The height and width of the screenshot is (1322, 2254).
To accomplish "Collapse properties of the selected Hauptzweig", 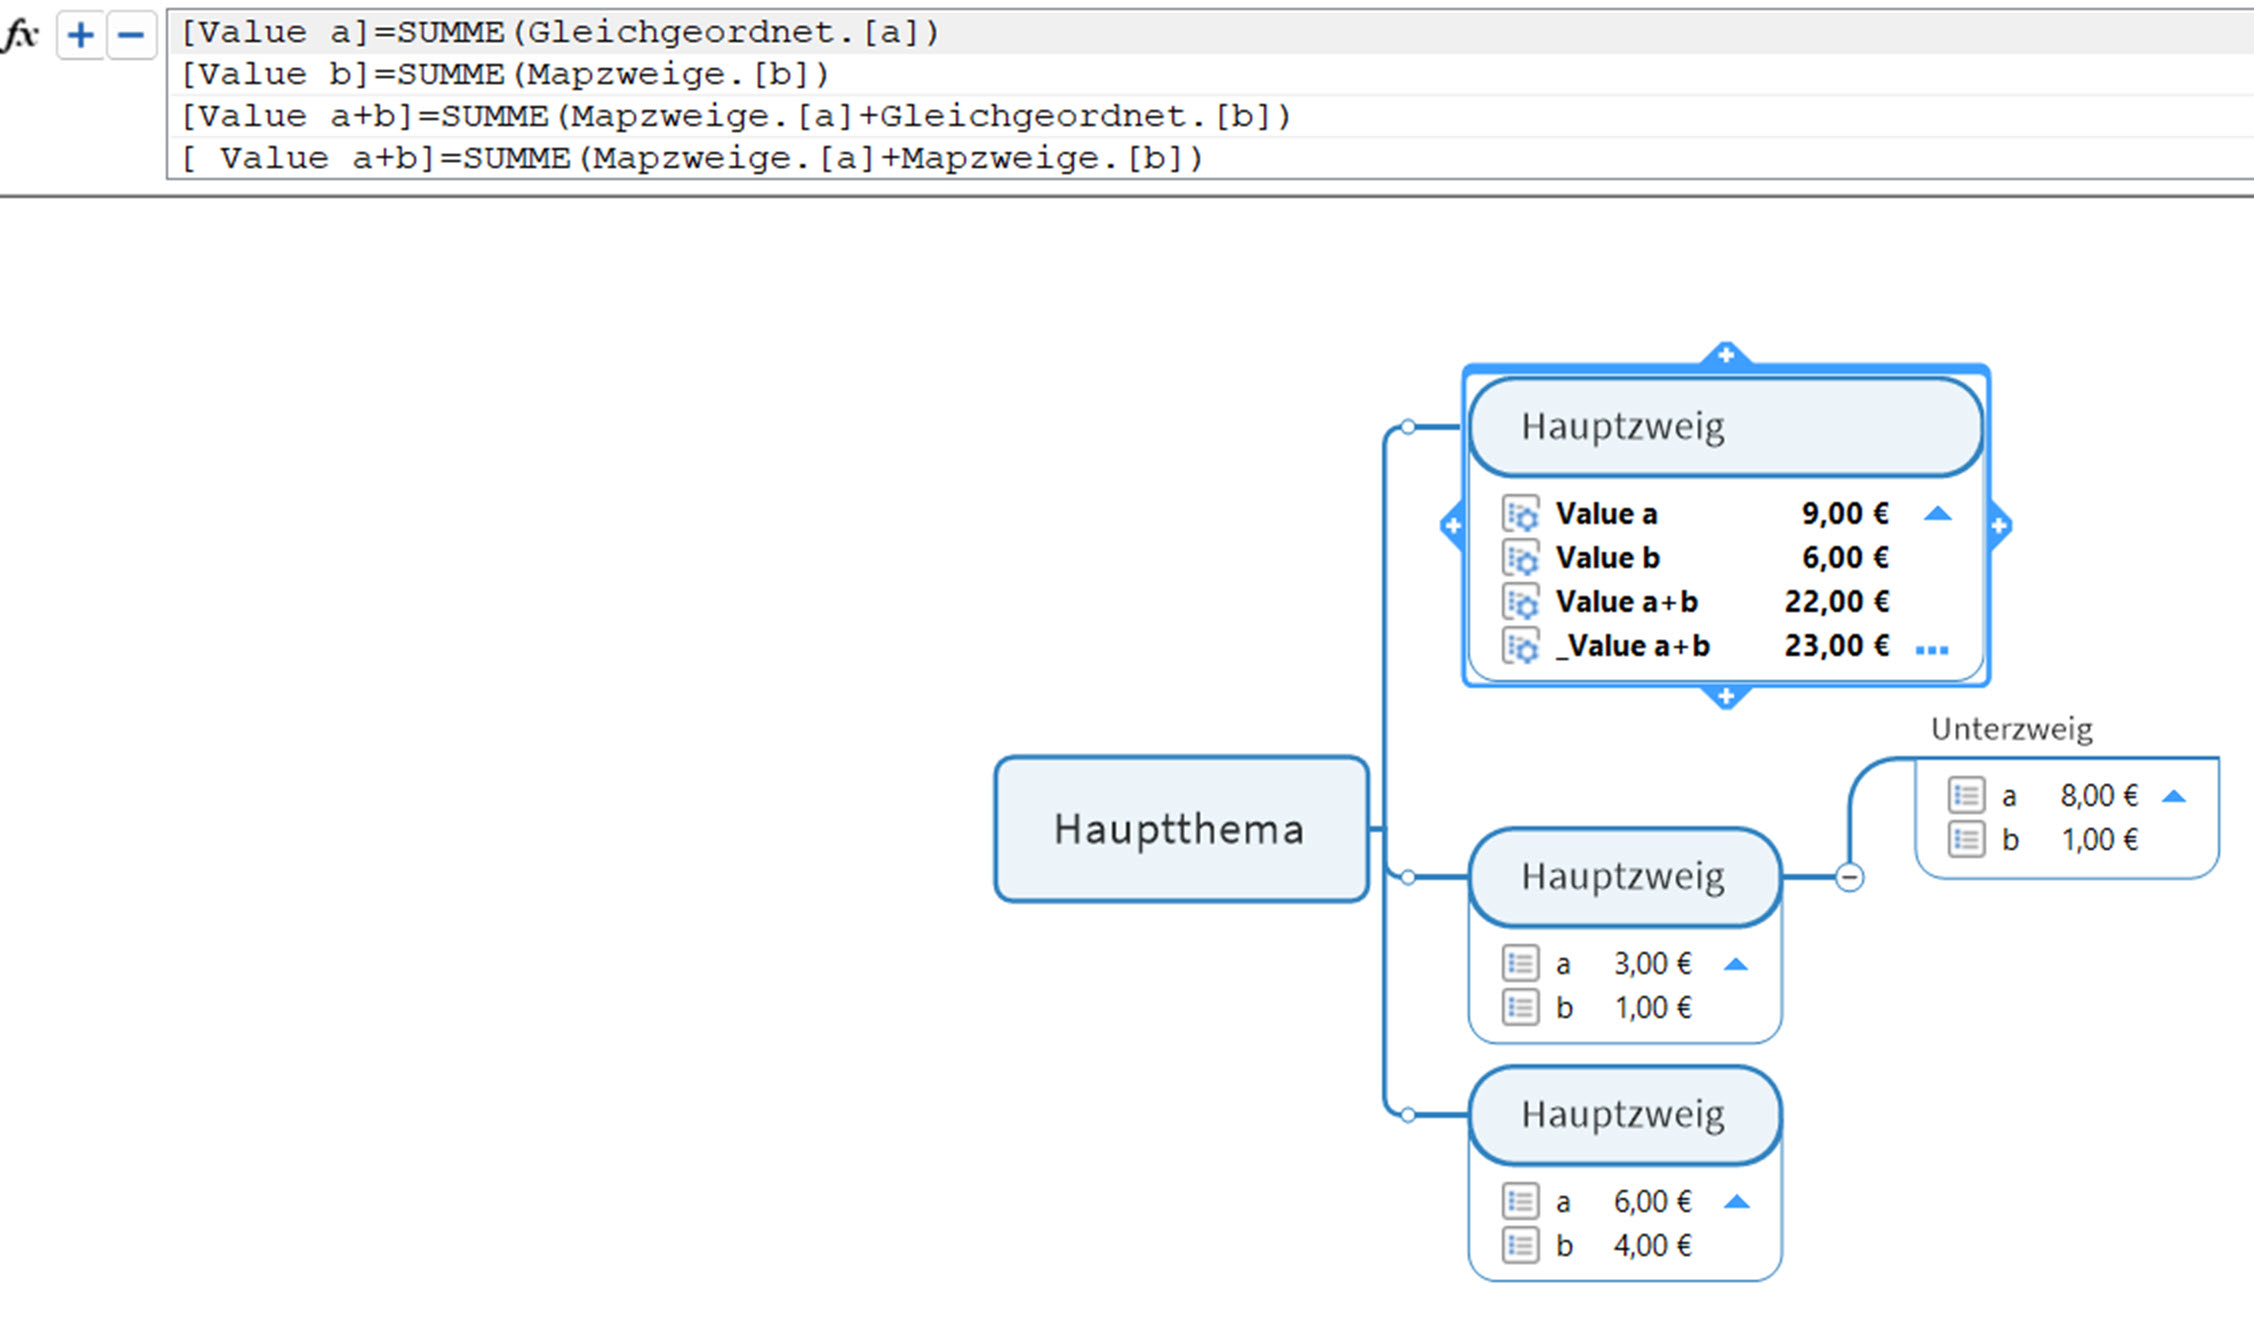I will click(x=1937, y=514).
